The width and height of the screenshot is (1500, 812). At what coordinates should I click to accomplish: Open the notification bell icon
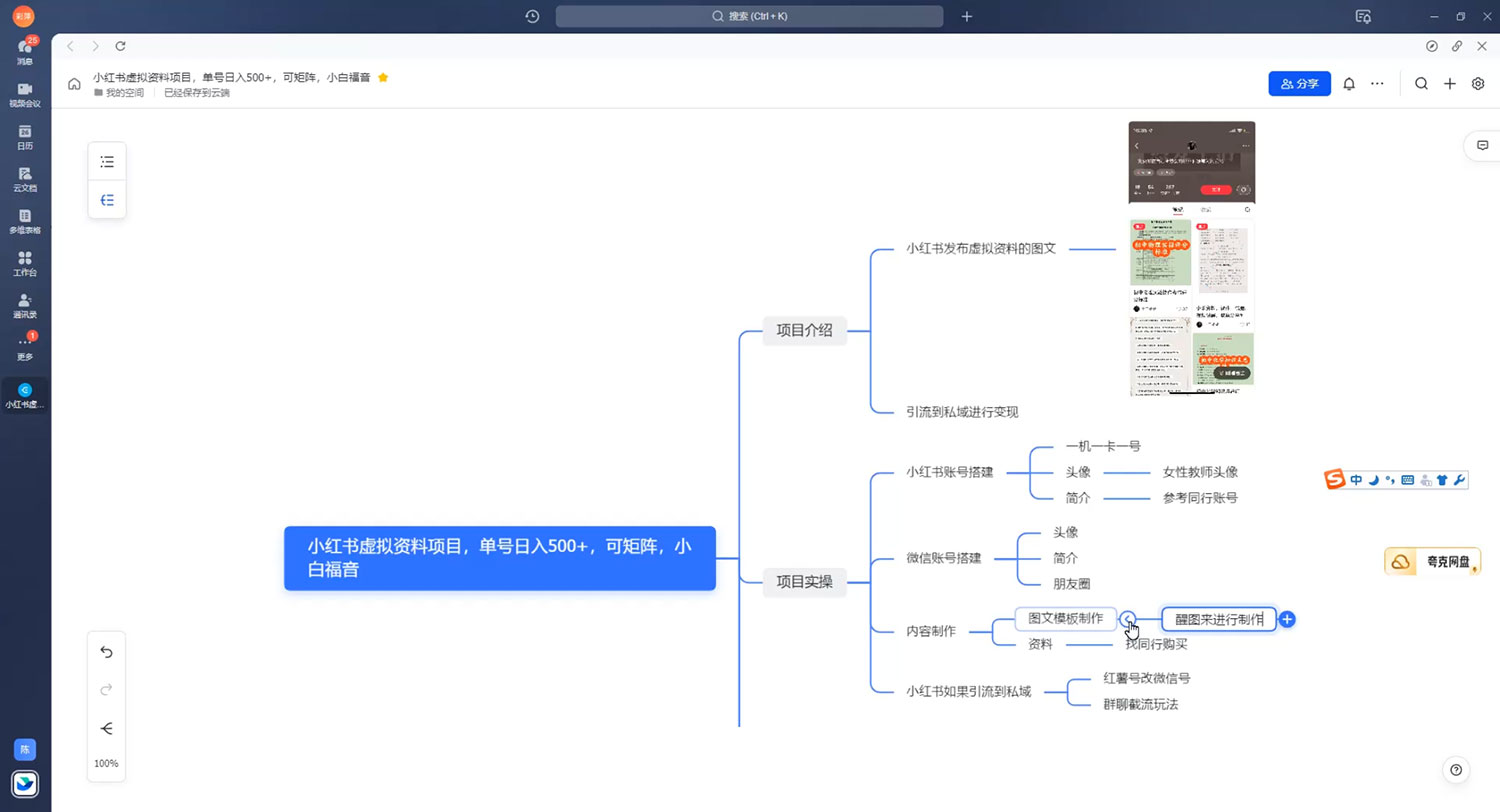(1348, 84)
